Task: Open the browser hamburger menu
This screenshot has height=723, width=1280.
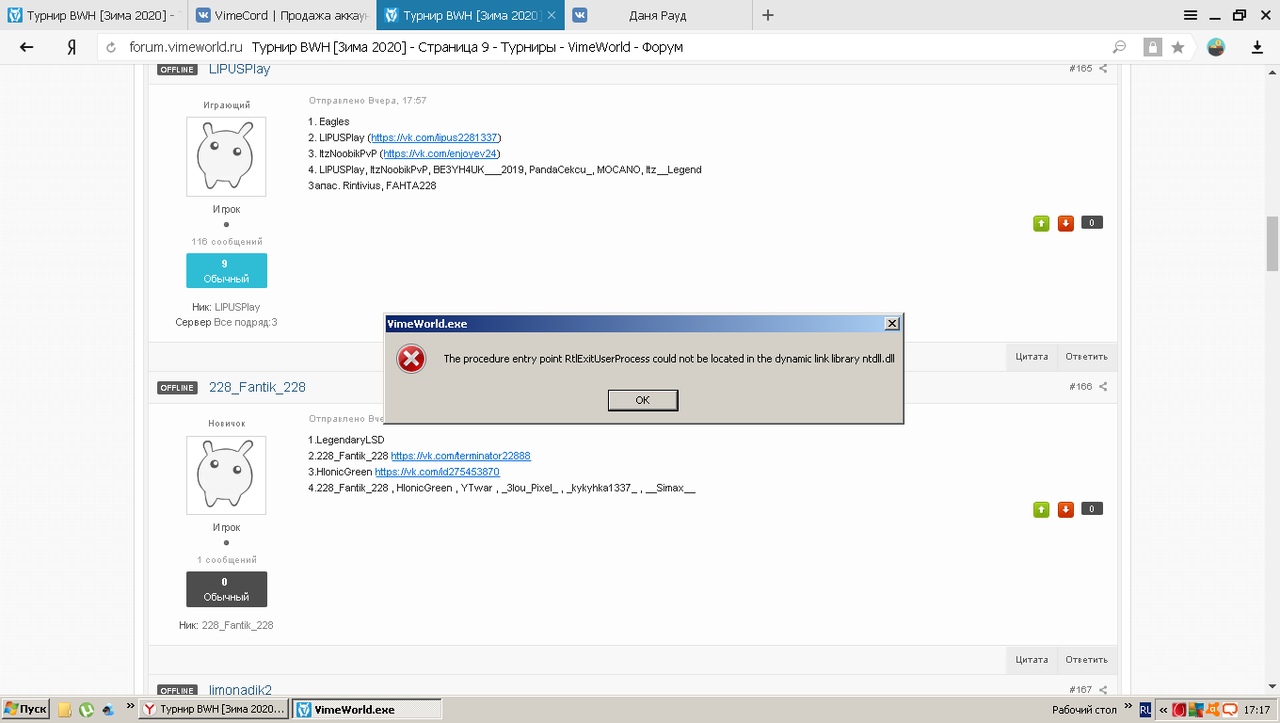Action: (x=1190, y=15)
